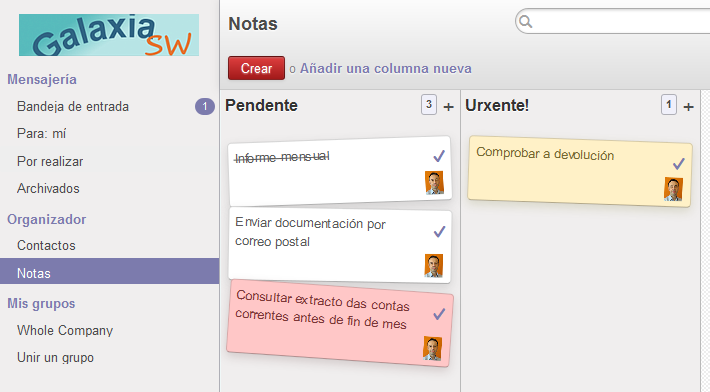Click the checkmark on Informe mensual note
Viewport: 710px width, 392px height.
point(439,156)
